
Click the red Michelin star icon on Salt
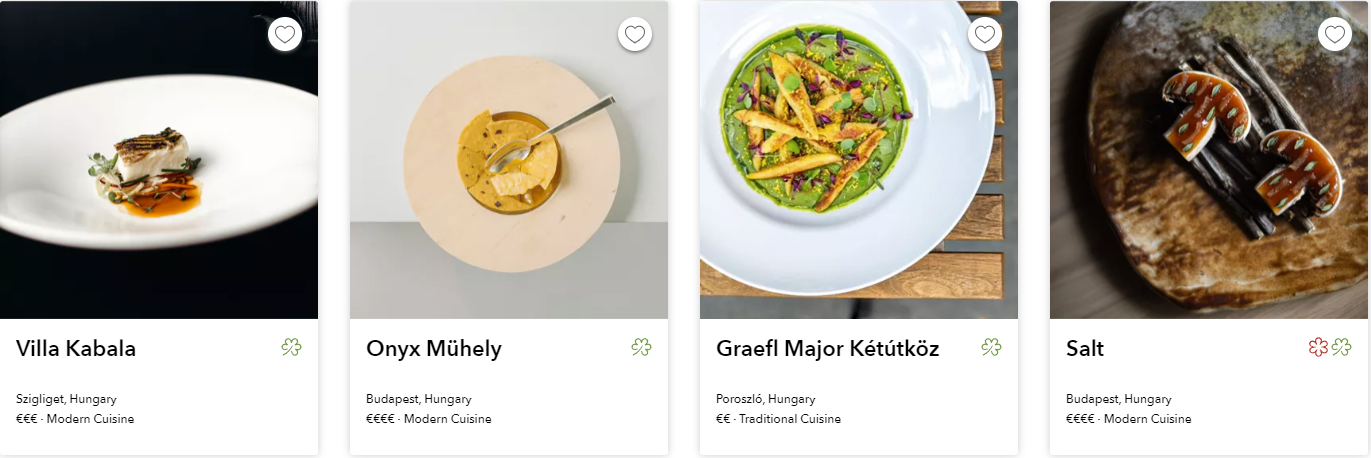(1318, 347)
